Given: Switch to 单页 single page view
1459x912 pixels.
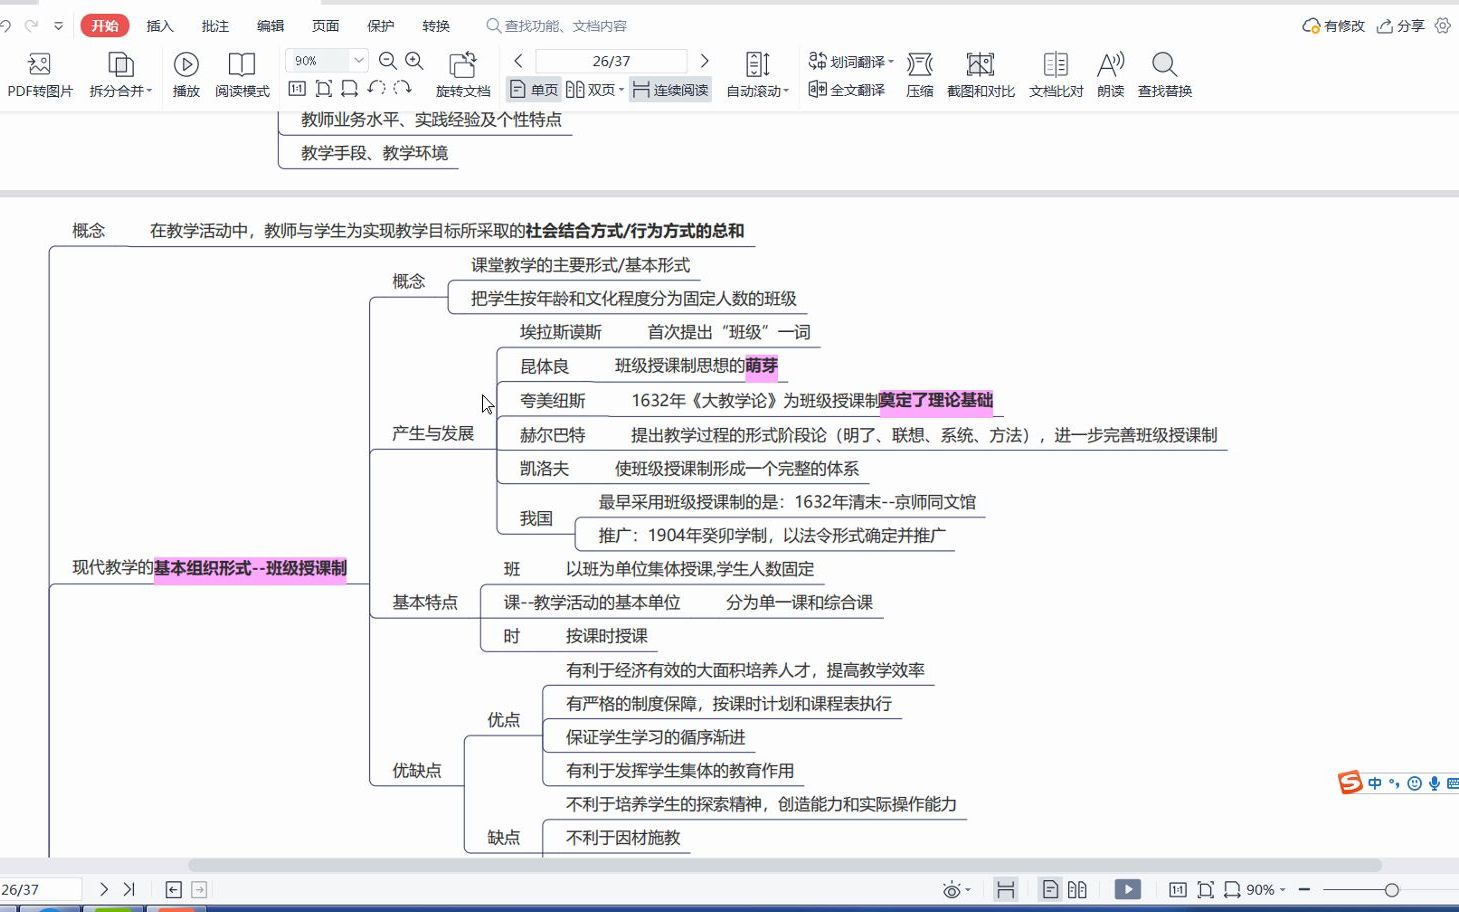Looking at the screenshot, I should click(x=536, y=89).
